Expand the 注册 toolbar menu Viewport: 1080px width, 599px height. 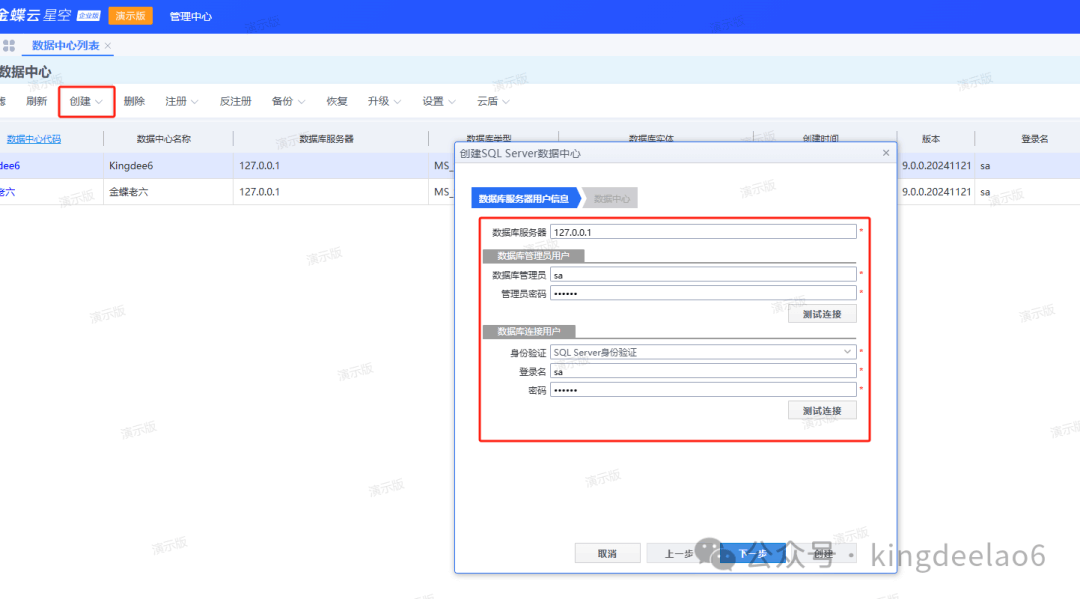coord(182,101)
